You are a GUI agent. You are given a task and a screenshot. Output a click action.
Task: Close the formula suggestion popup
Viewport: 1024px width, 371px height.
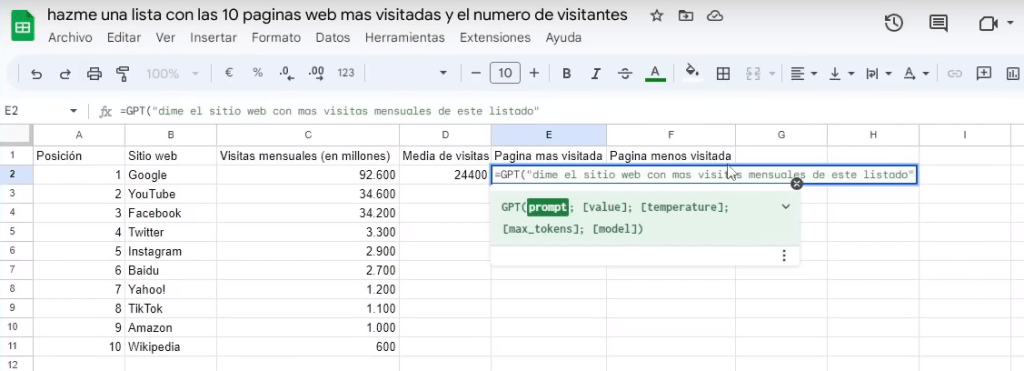point(796,184)
